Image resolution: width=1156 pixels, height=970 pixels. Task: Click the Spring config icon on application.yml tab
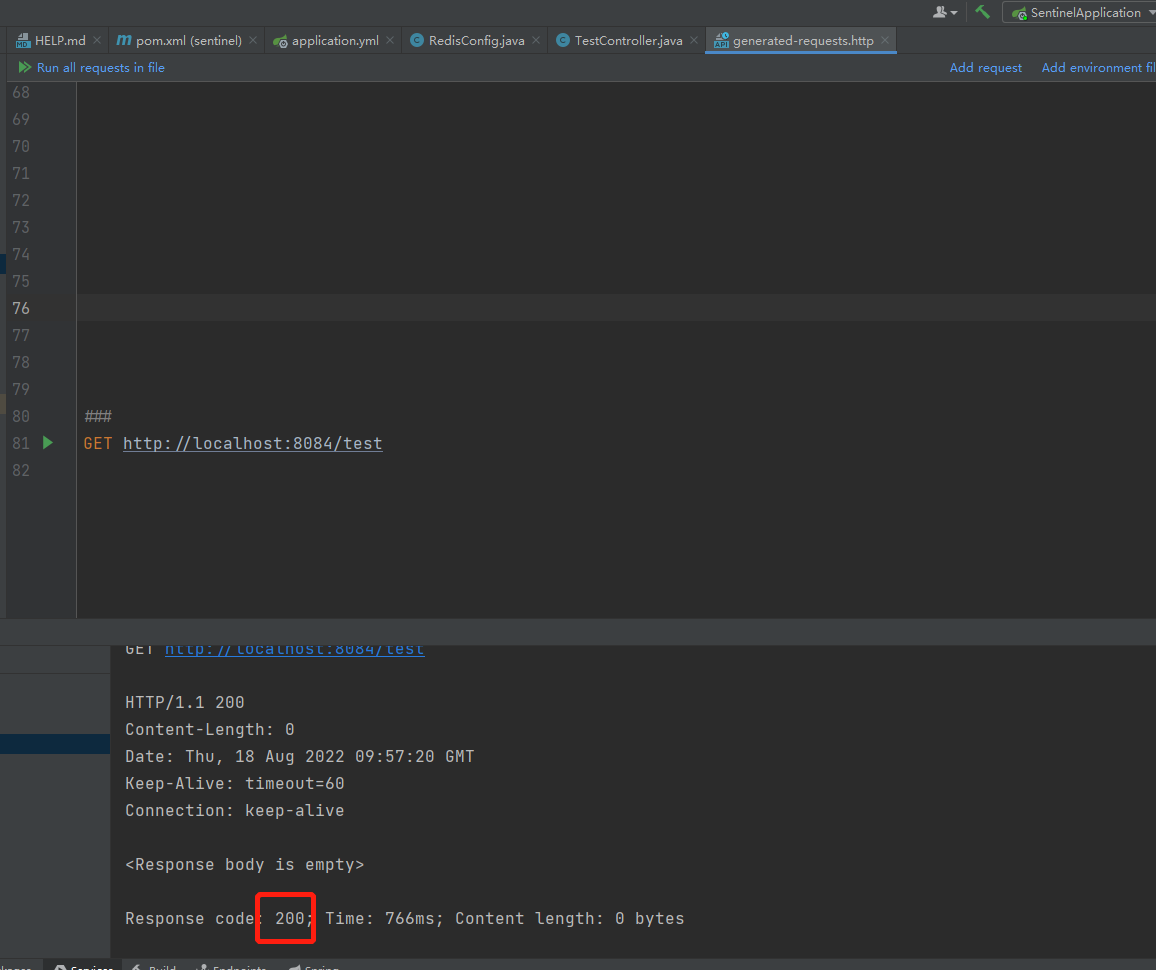(280, 41)
